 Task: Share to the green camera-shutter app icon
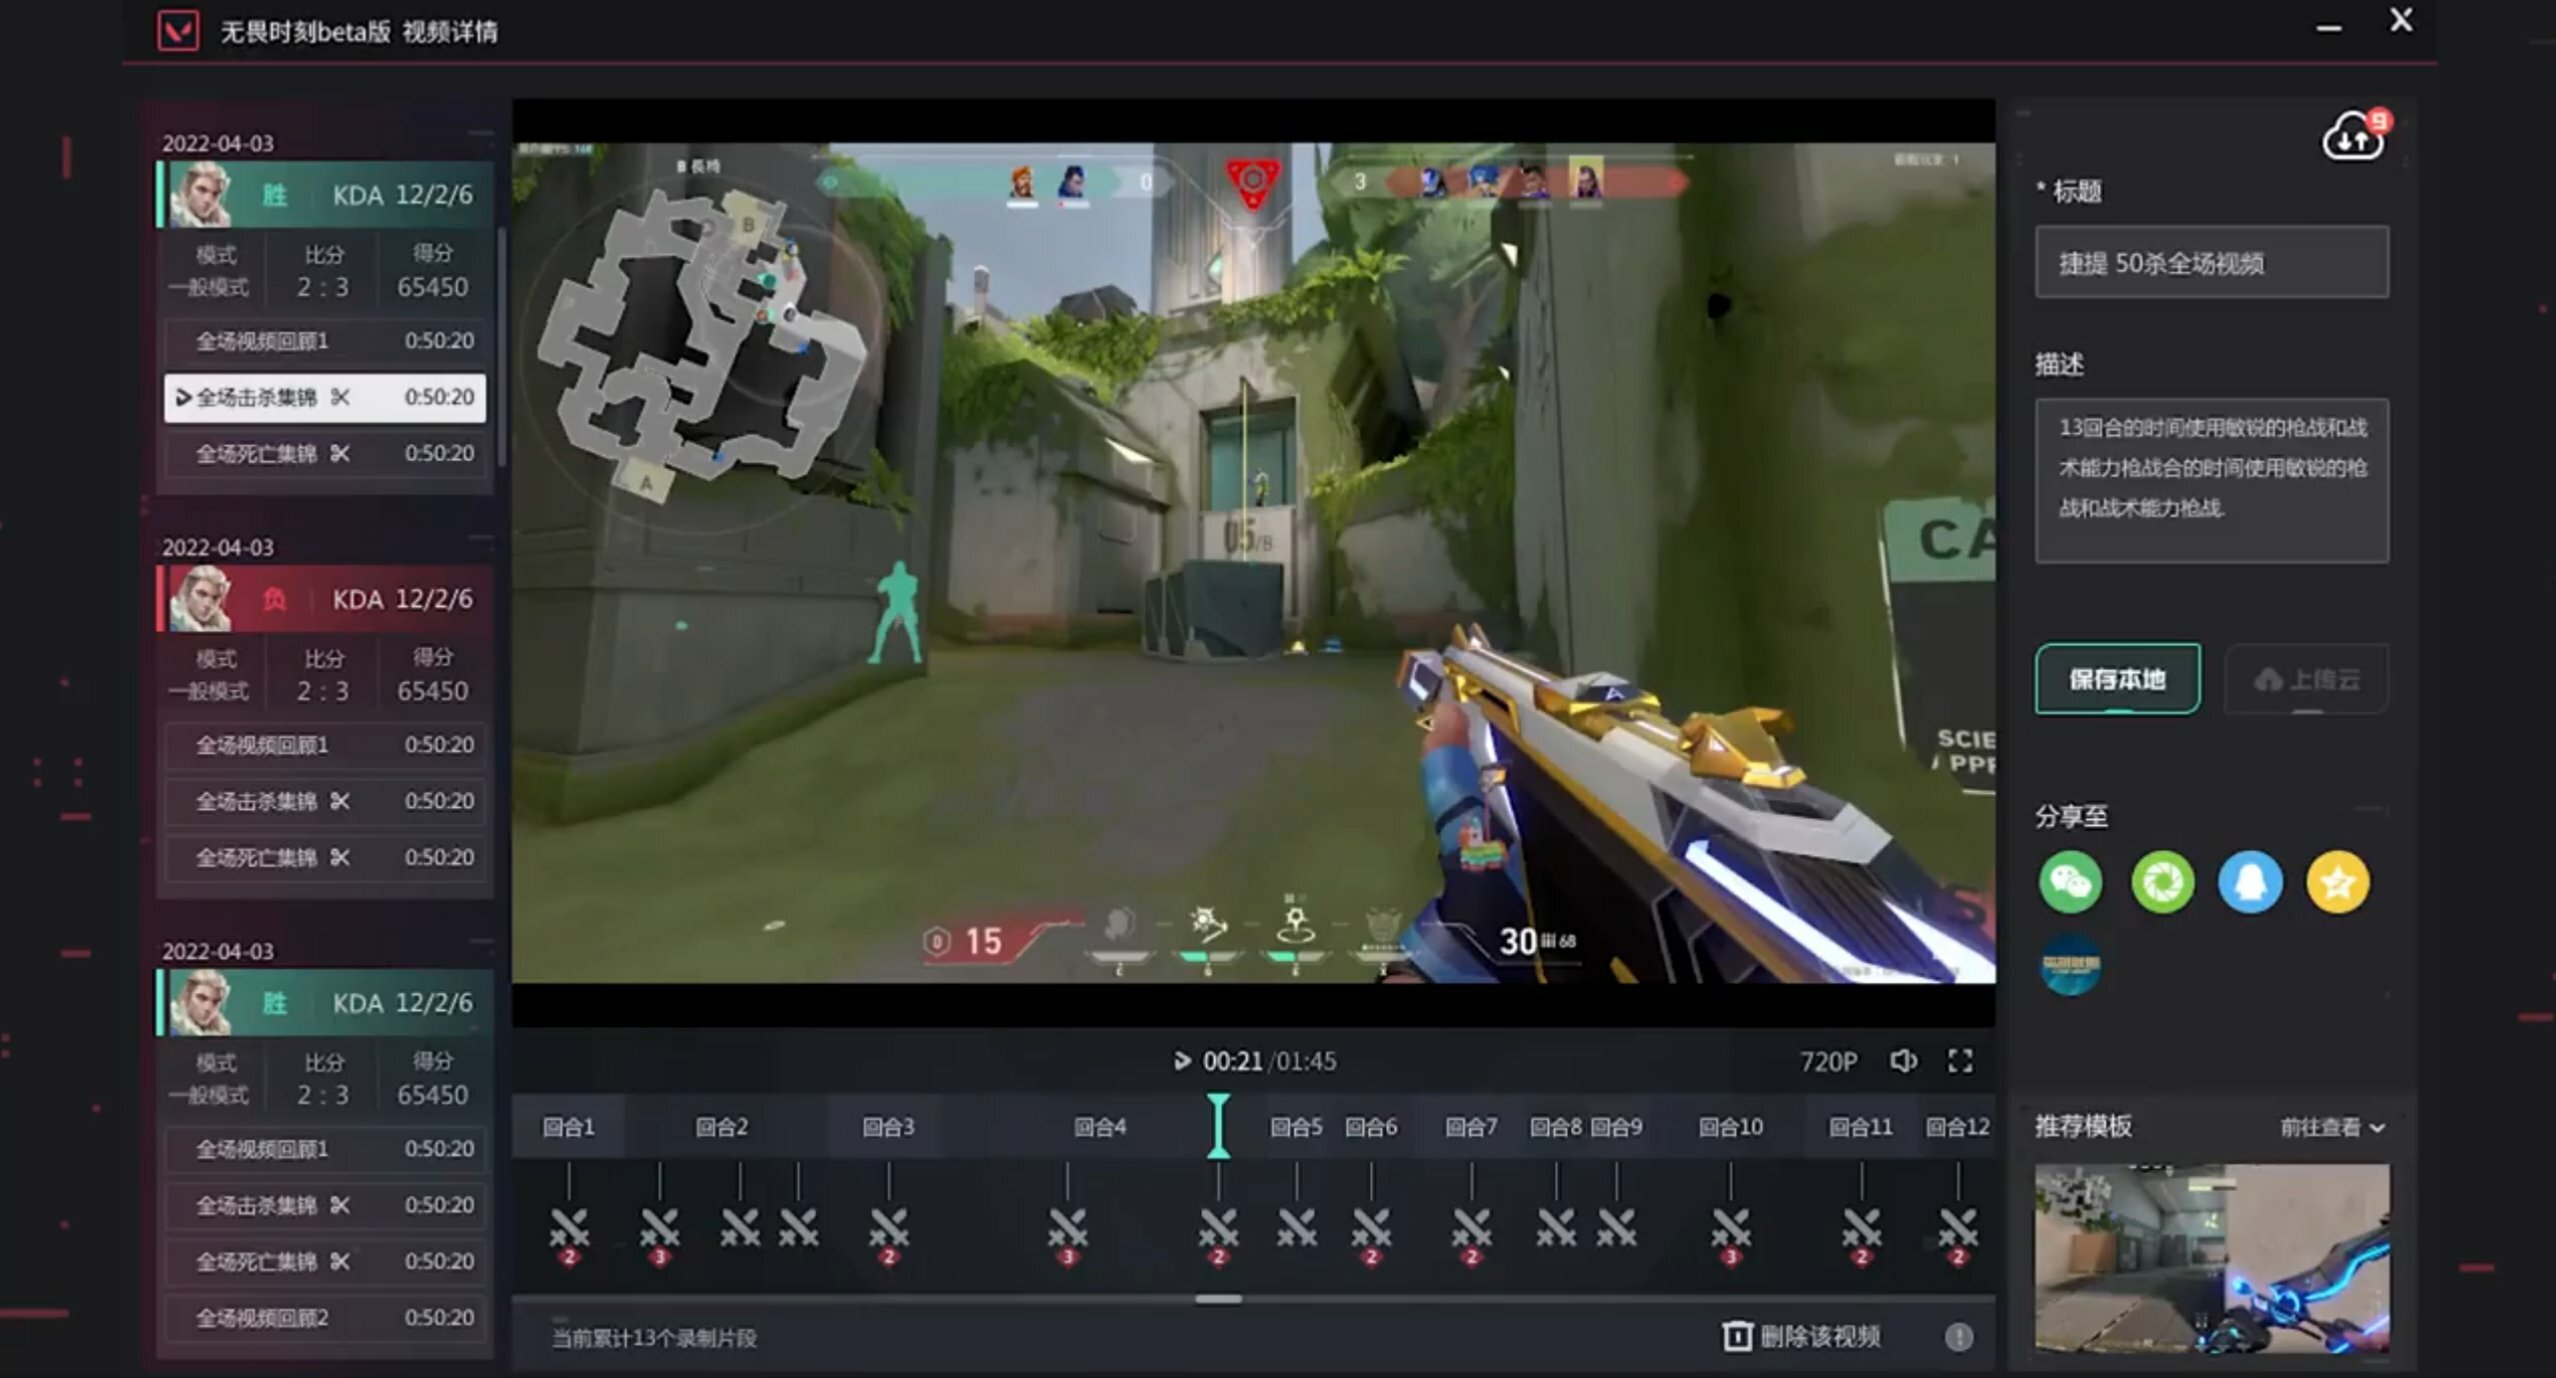[x=2162, y=882]
